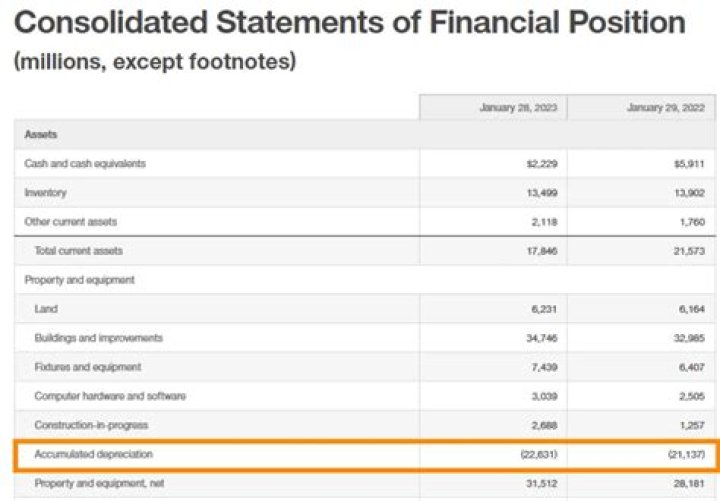The height and width of the screenshot is (501, 720).
Task: Select the Inventory row label
Action: 46,192
